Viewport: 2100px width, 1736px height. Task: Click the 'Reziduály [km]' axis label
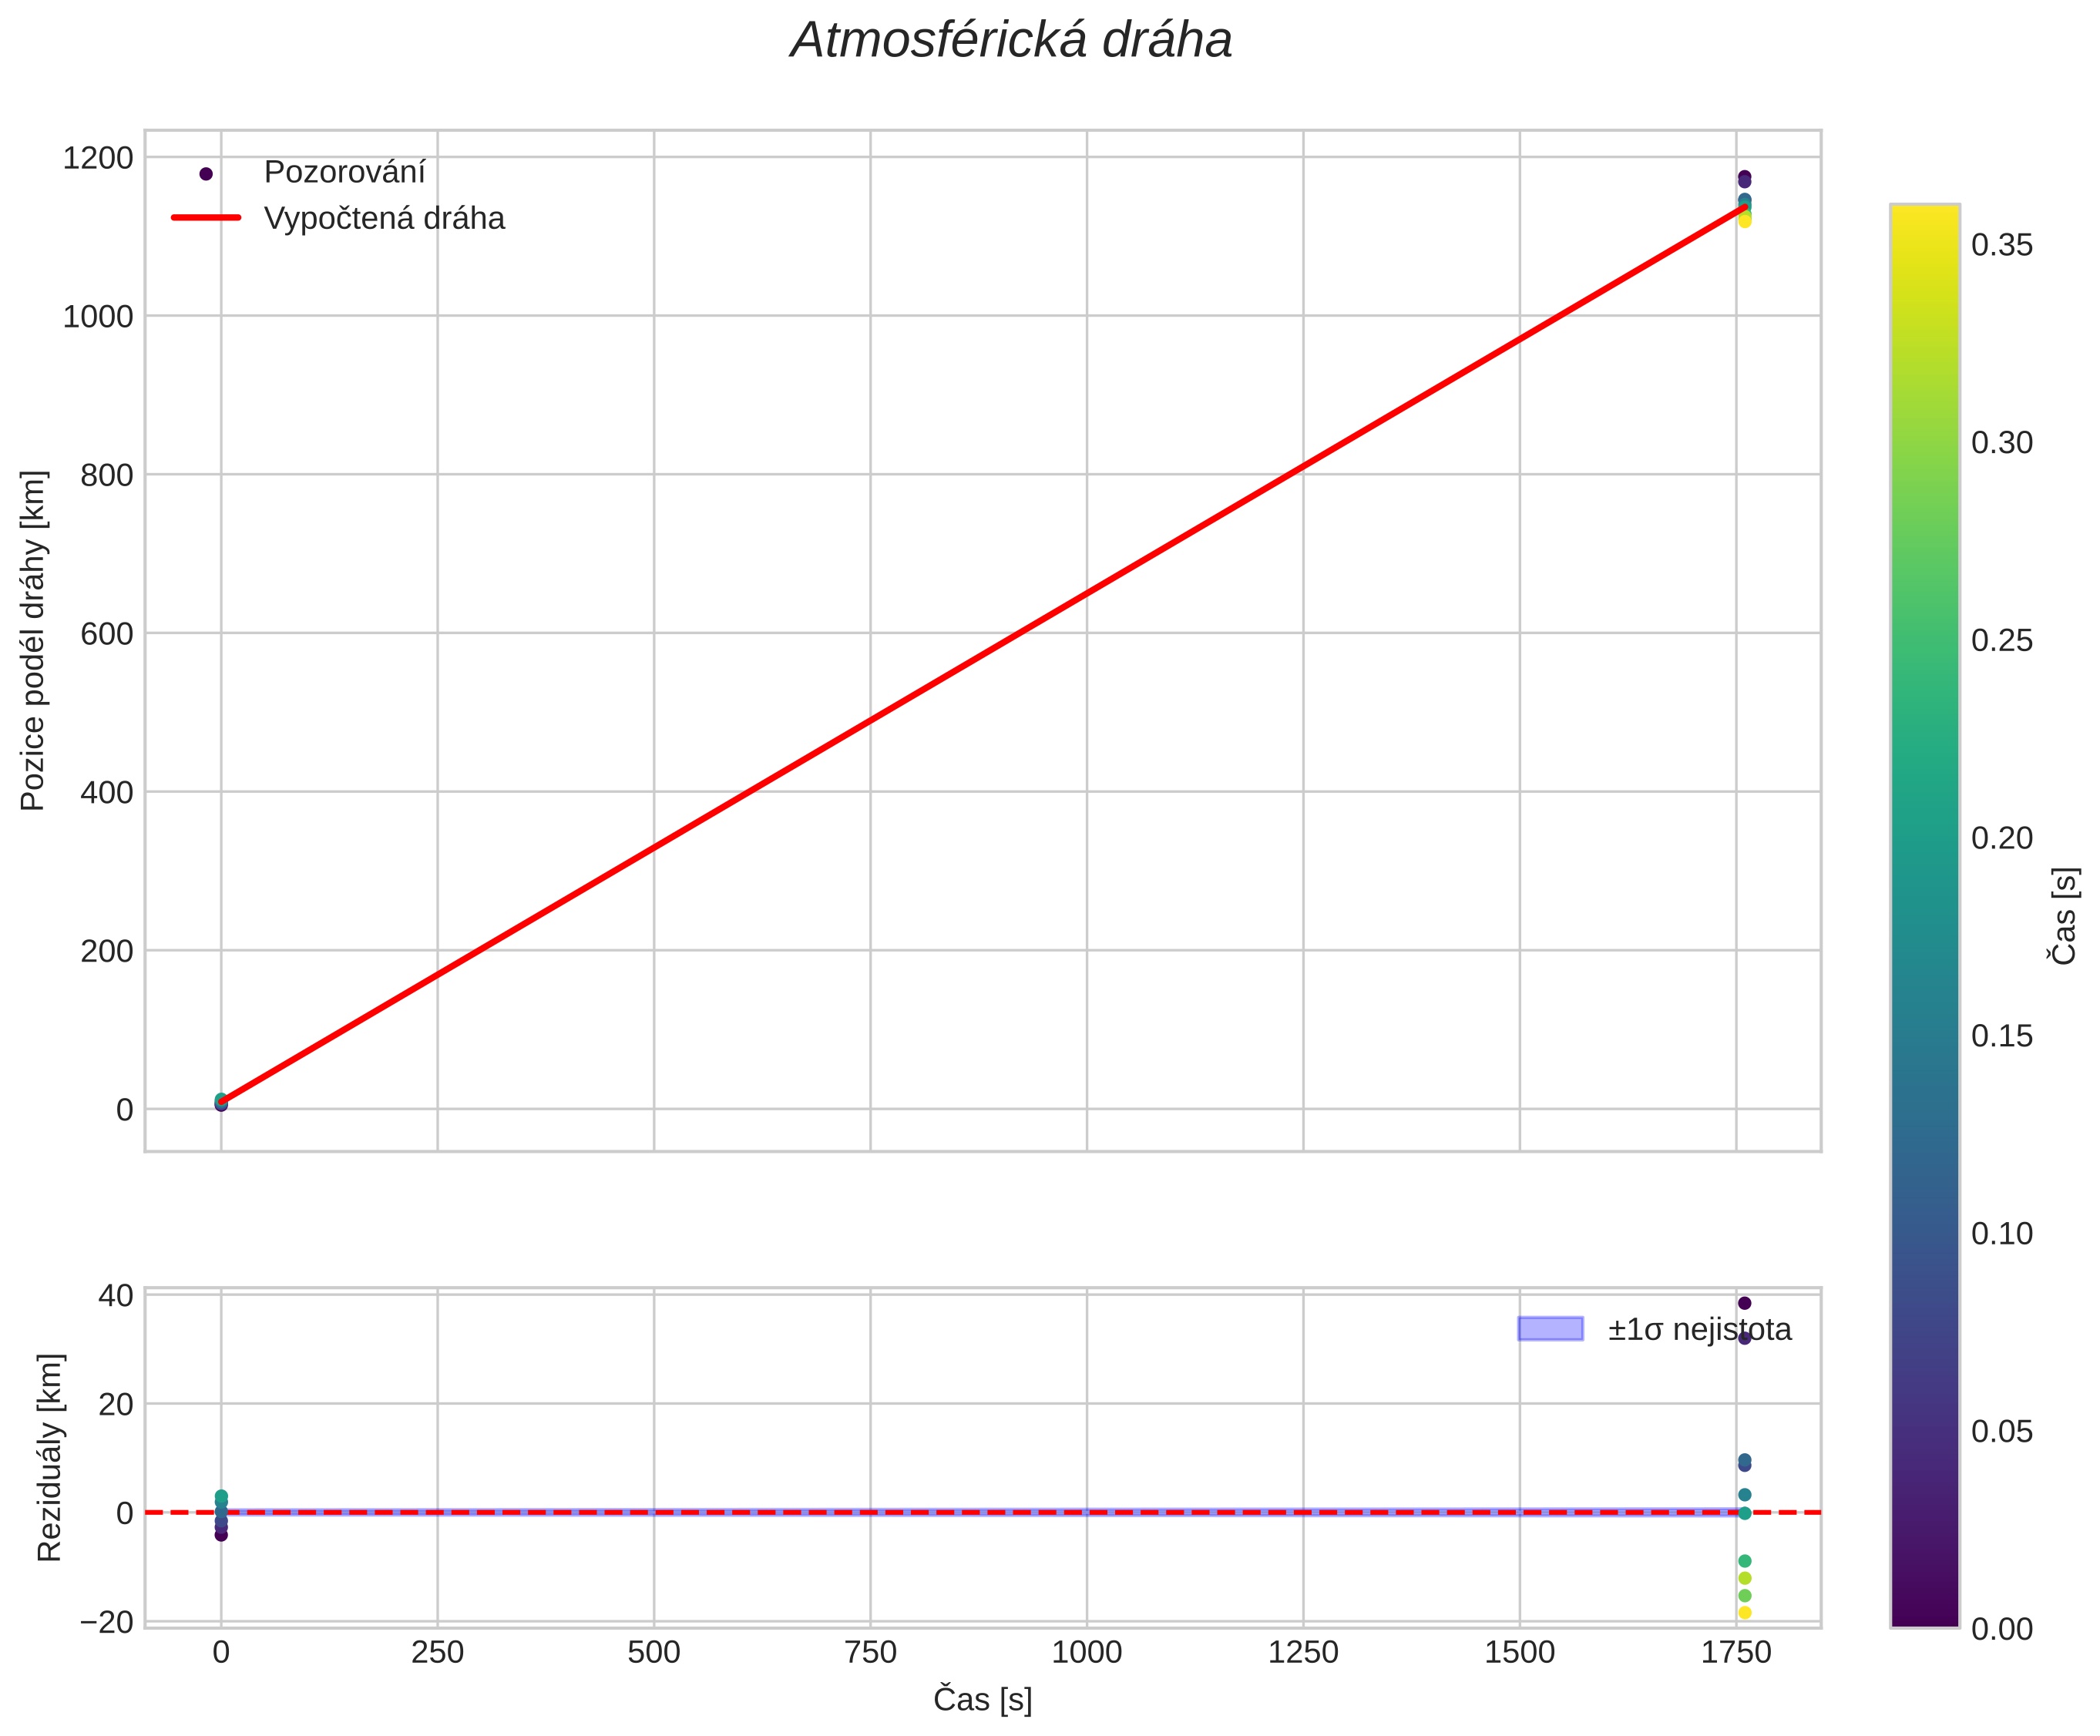[x=49, y=1457]
